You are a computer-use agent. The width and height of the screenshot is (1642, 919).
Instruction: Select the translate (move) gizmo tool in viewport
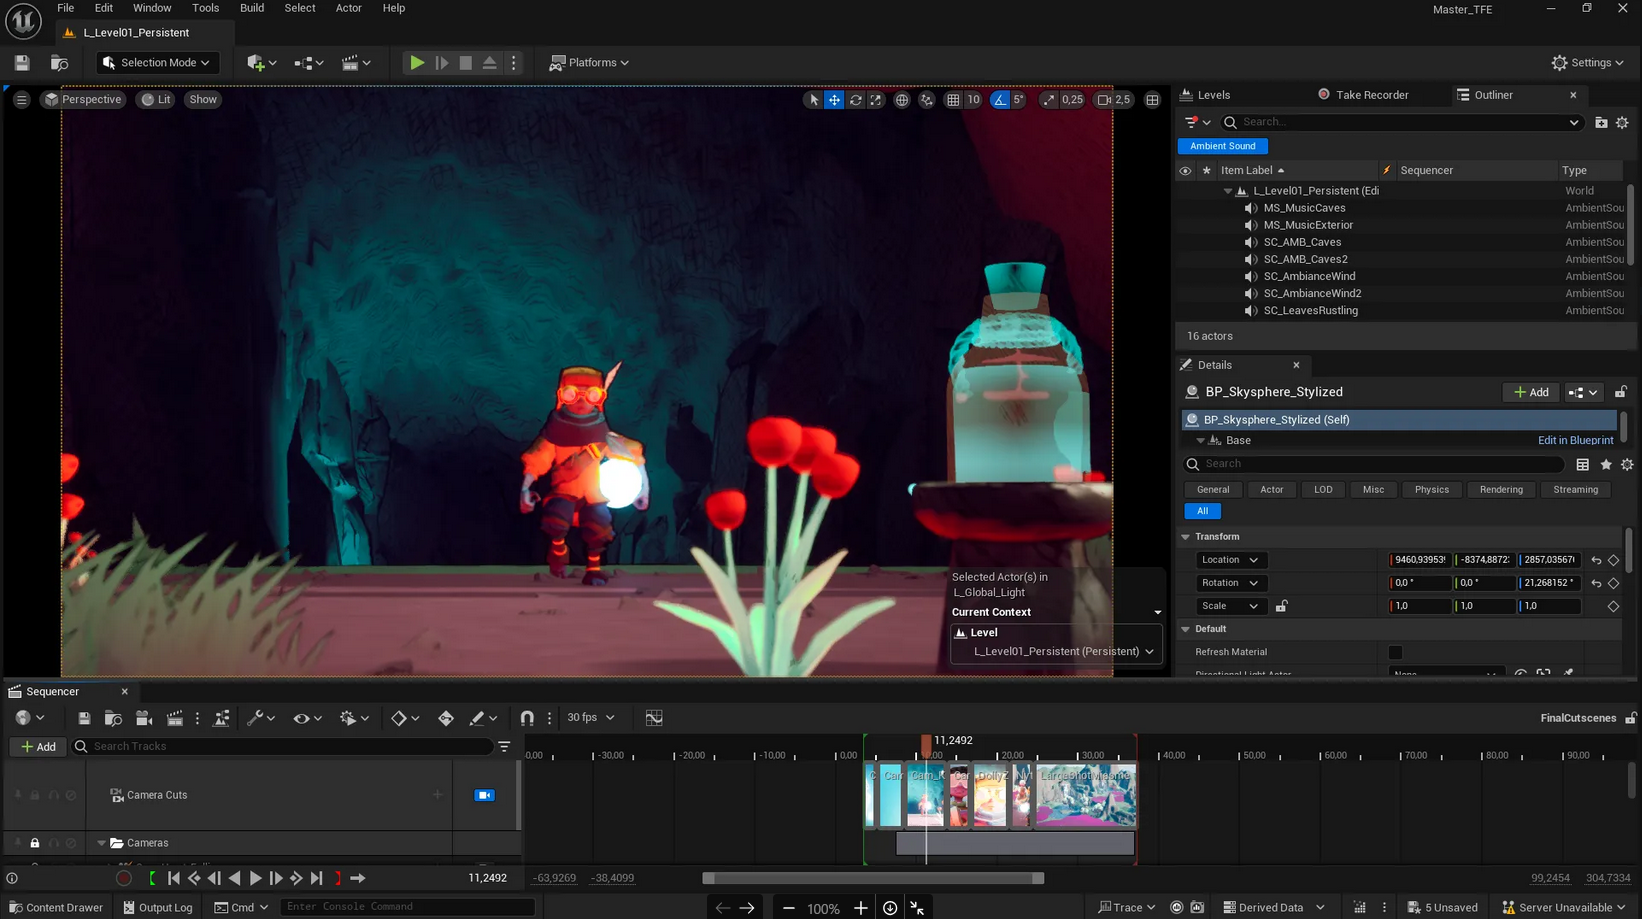[834, 100]
